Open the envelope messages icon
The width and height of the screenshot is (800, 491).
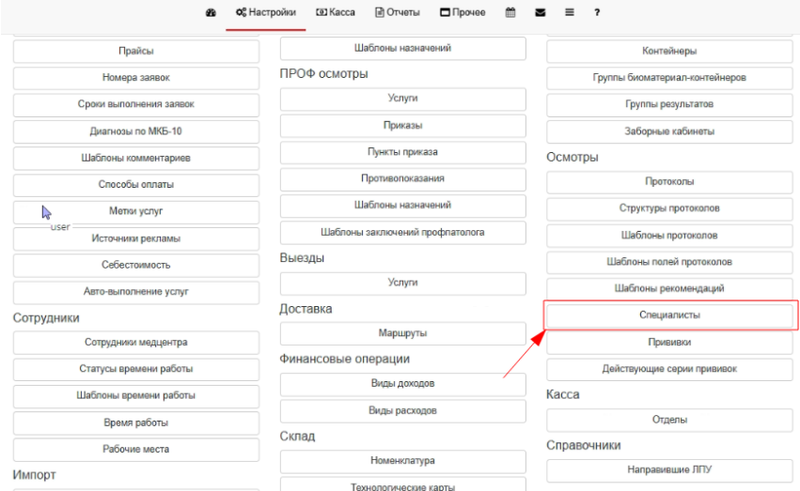click(540, 13)
